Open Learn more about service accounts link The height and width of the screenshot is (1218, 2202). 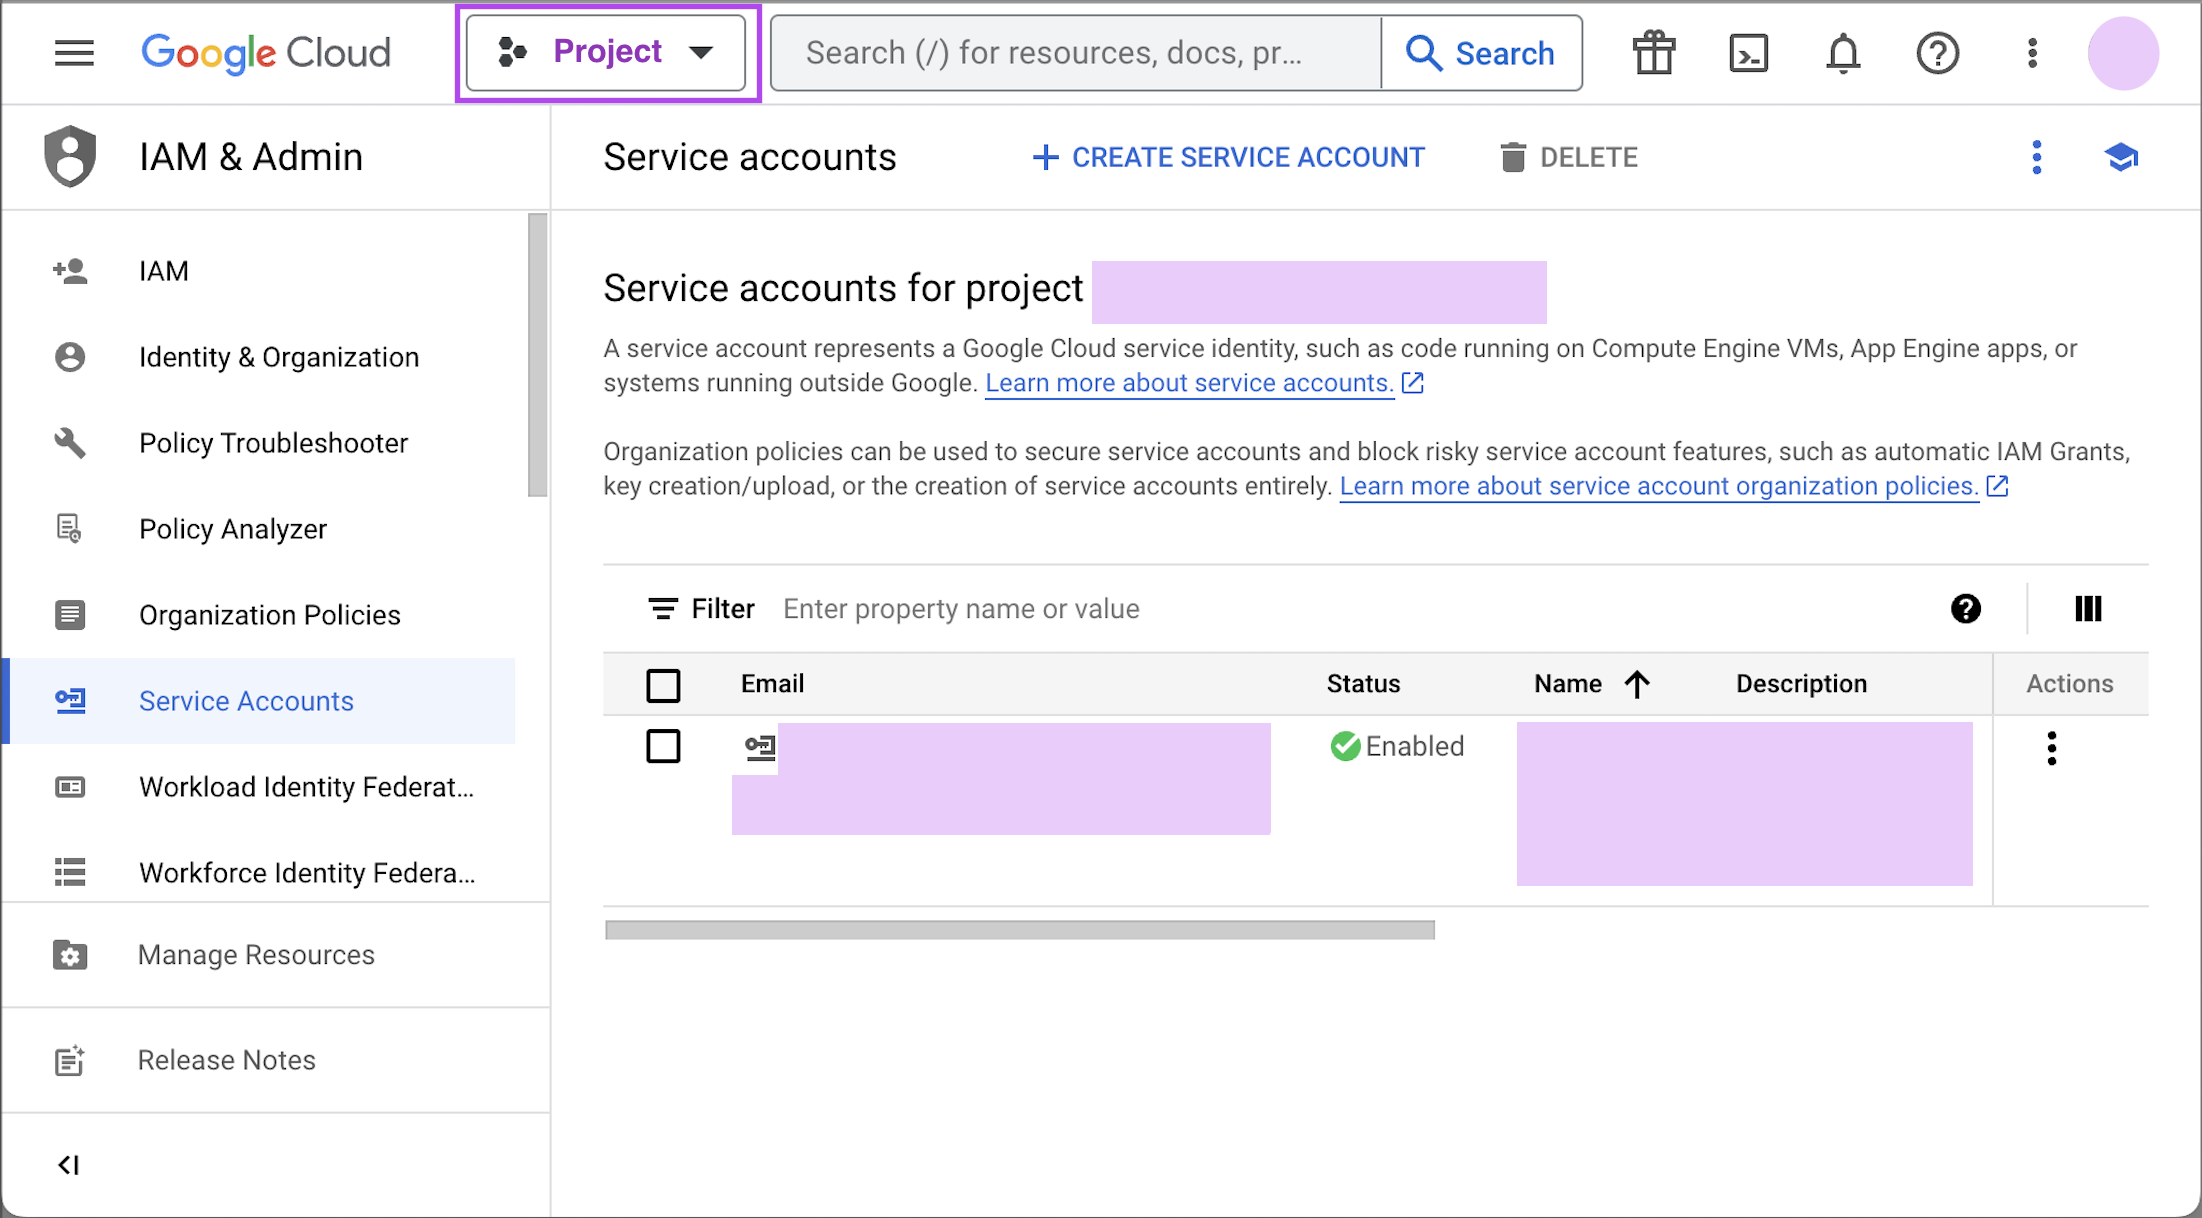pyautogui.click(x=1189, y=383)
